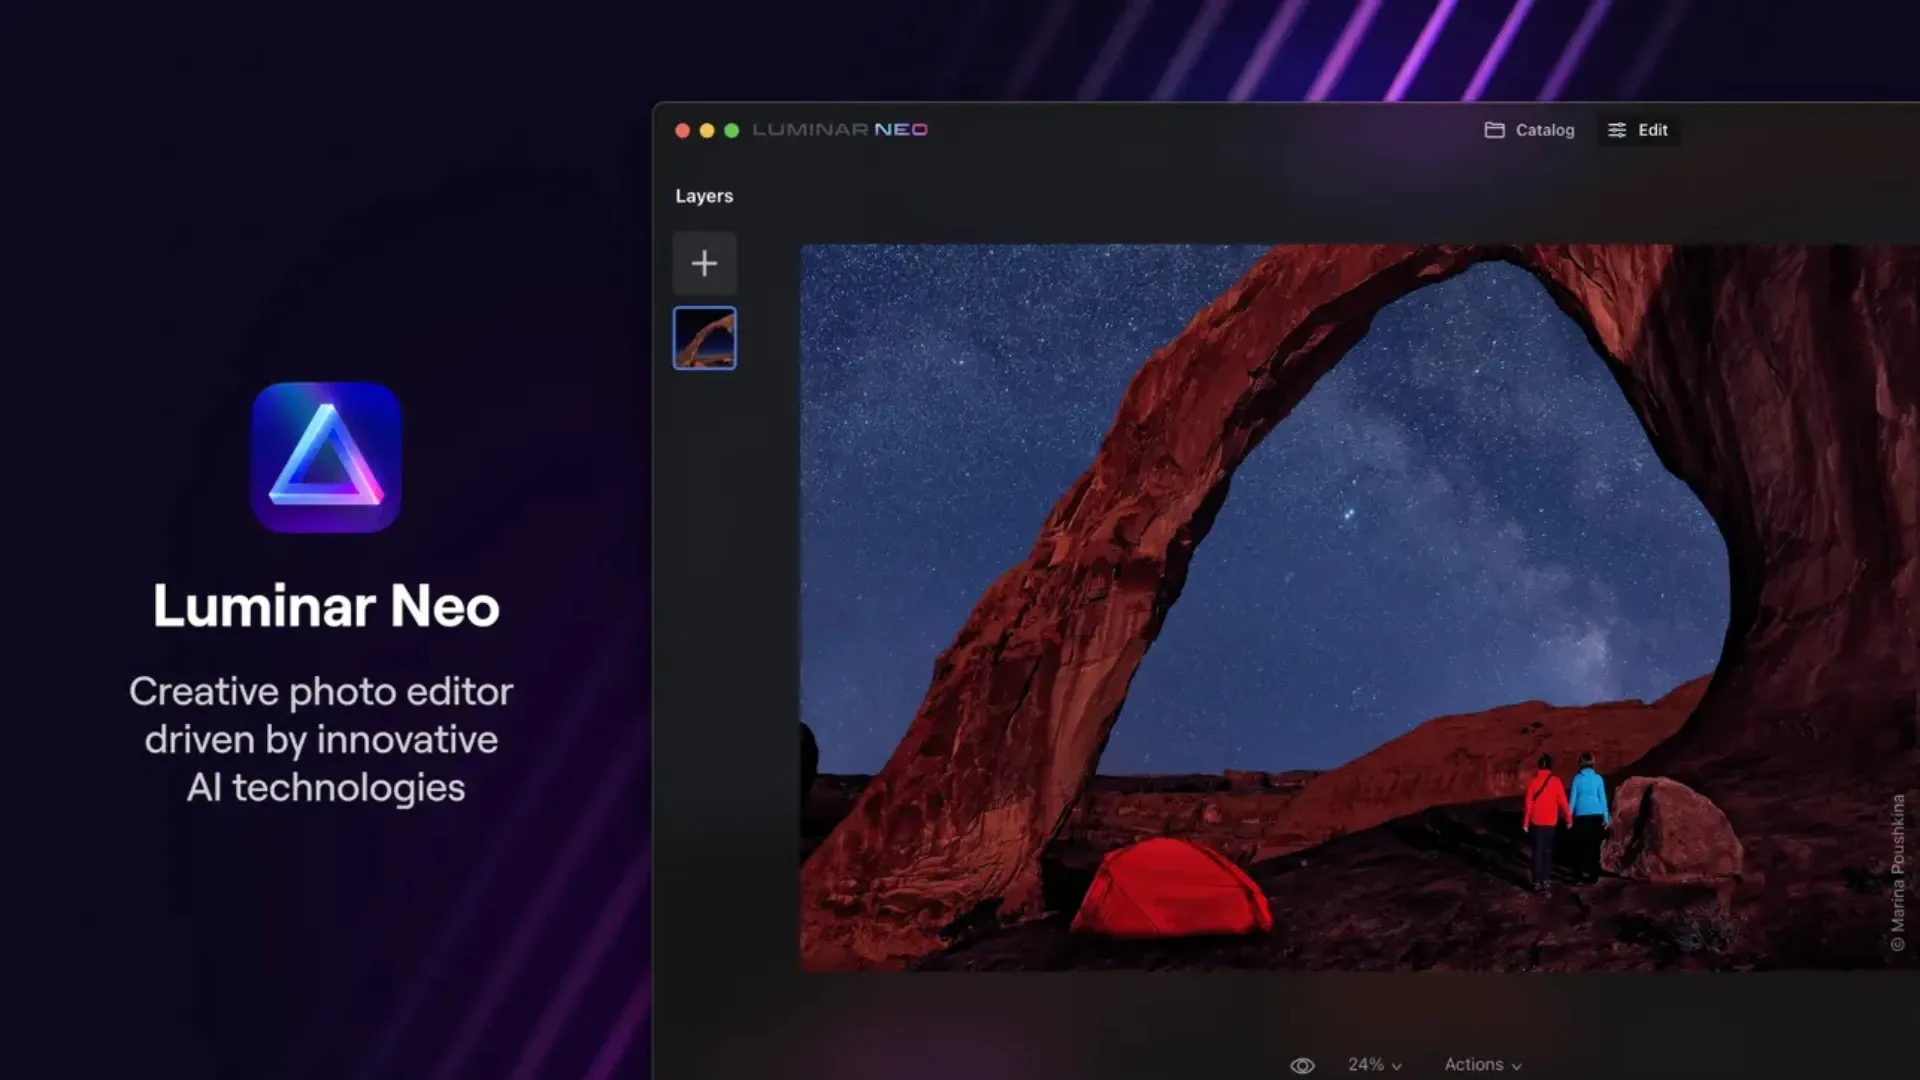The image size is (1920, 1080).
Task: Select the rock arch layer thumbnail
Action: point(704,338)
